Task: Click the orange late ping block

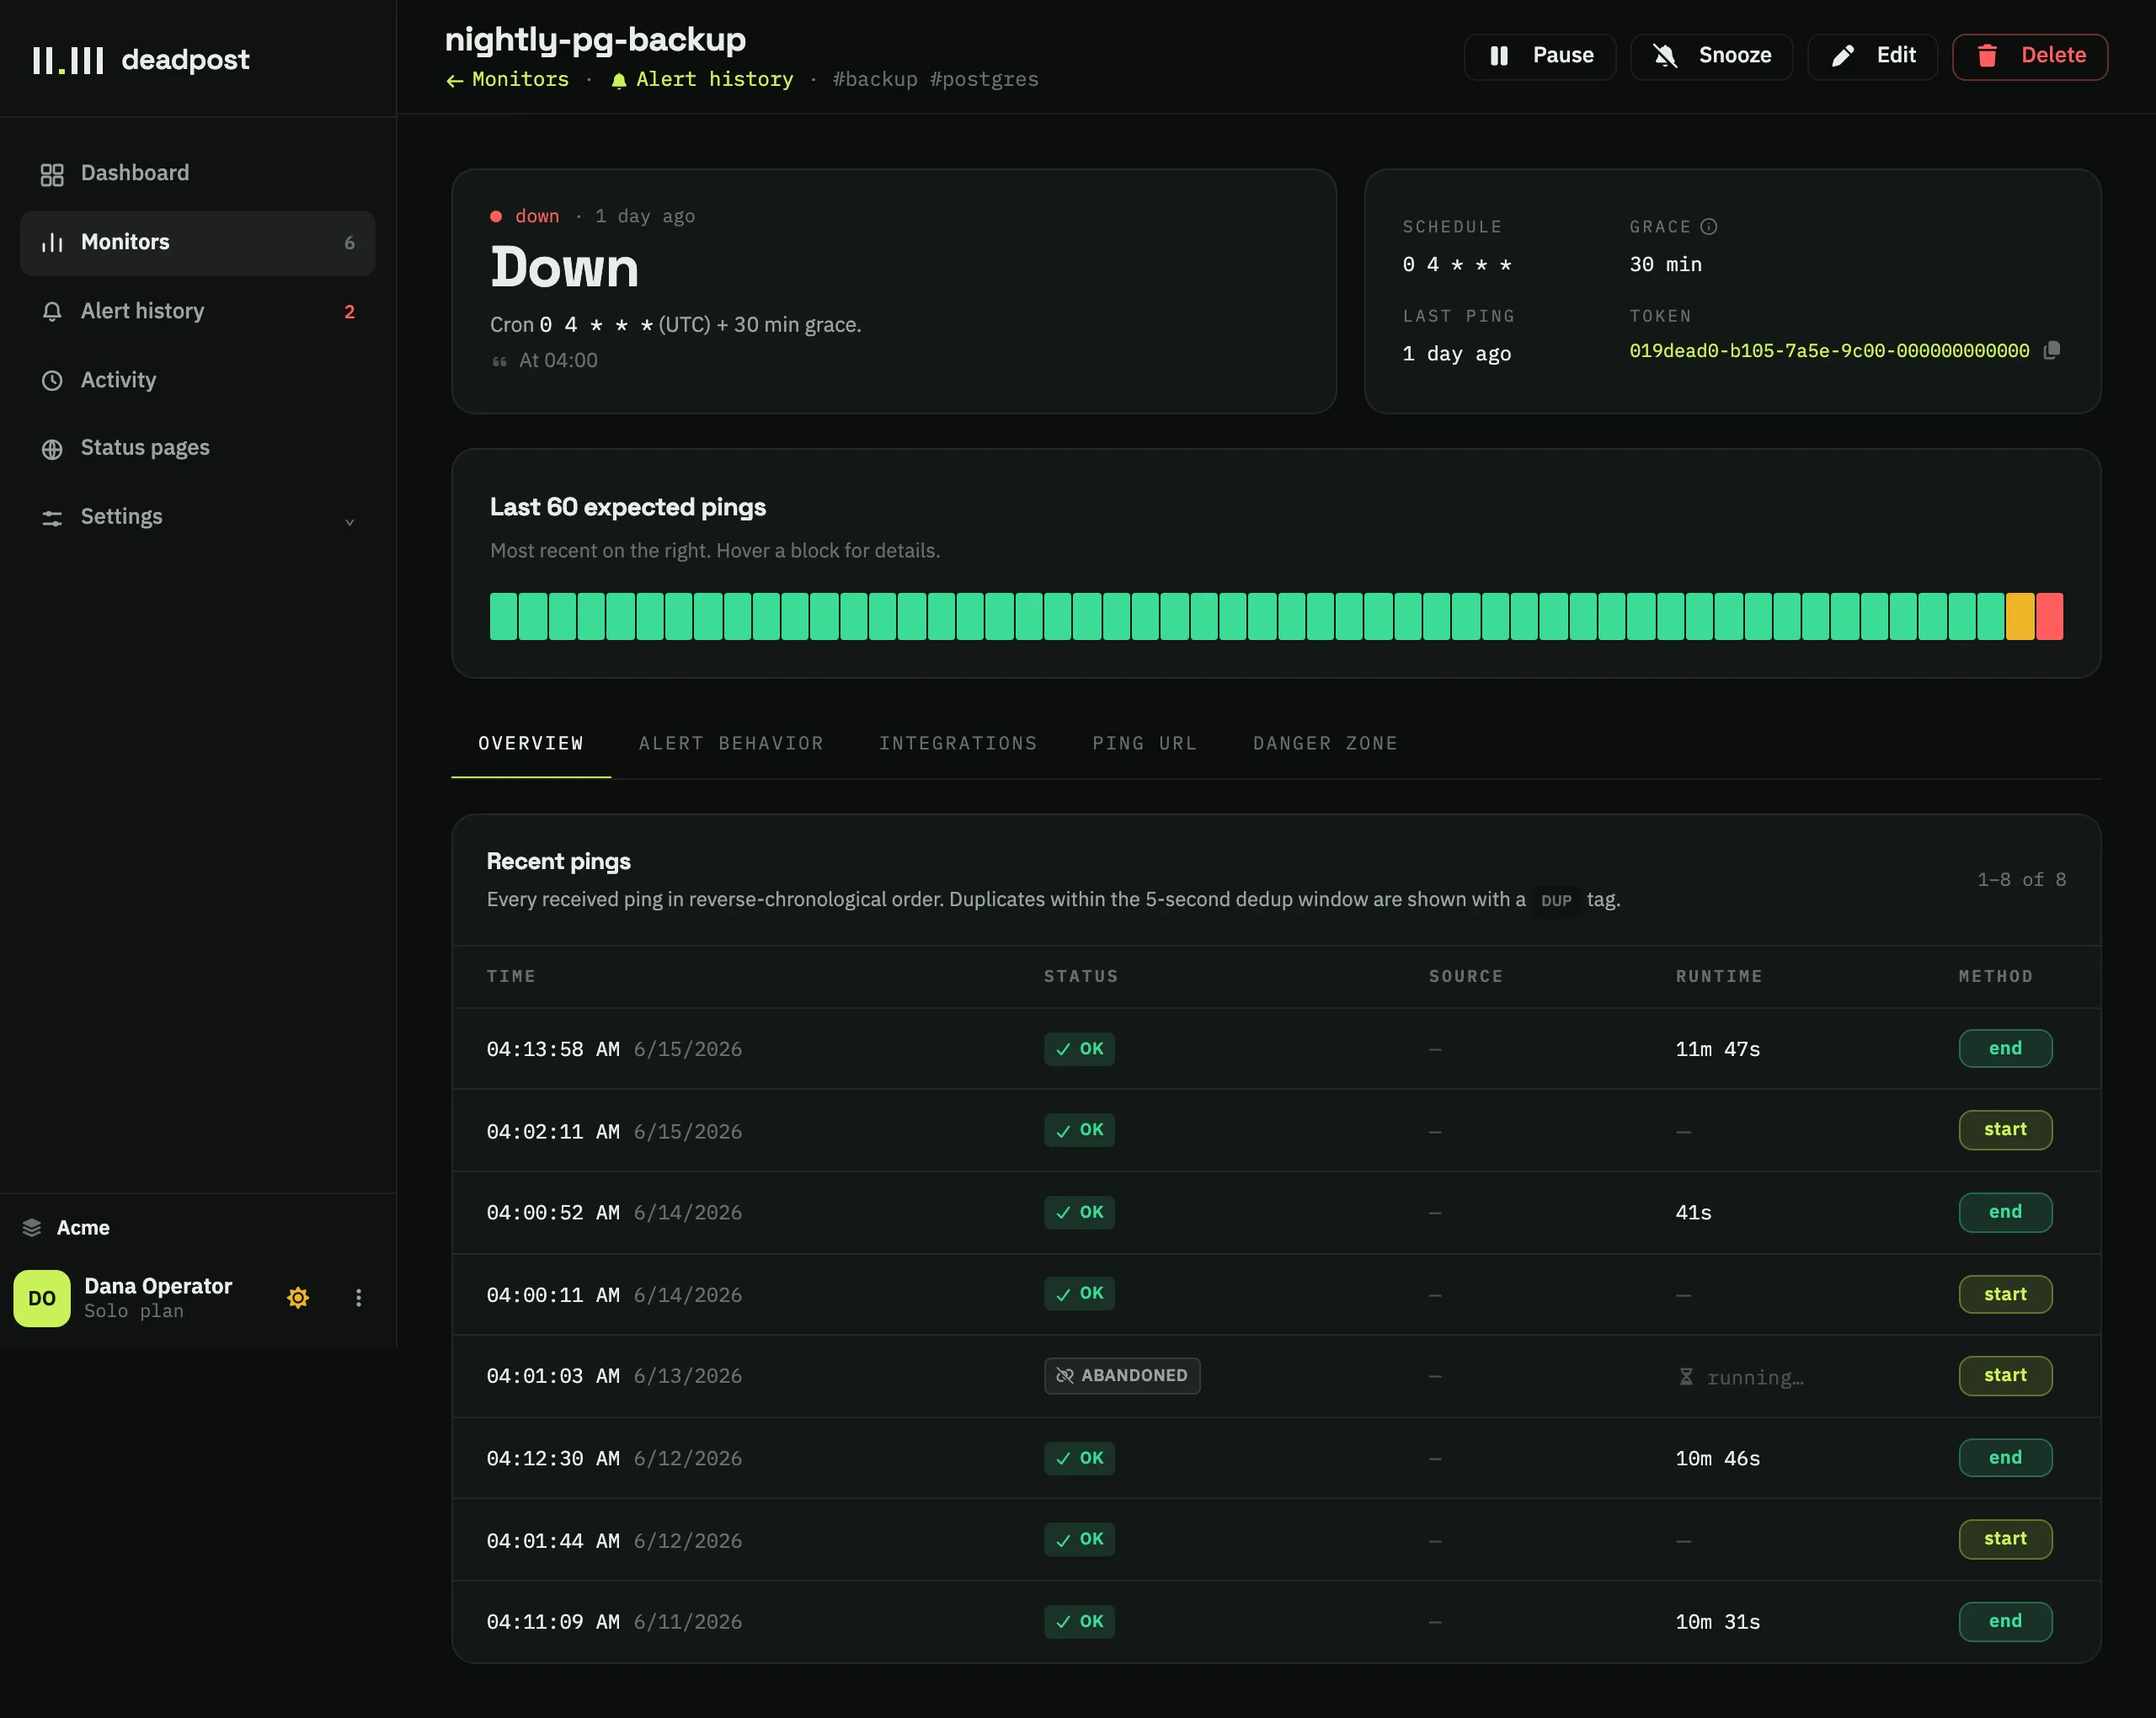Action: [x=2020, y=616]
